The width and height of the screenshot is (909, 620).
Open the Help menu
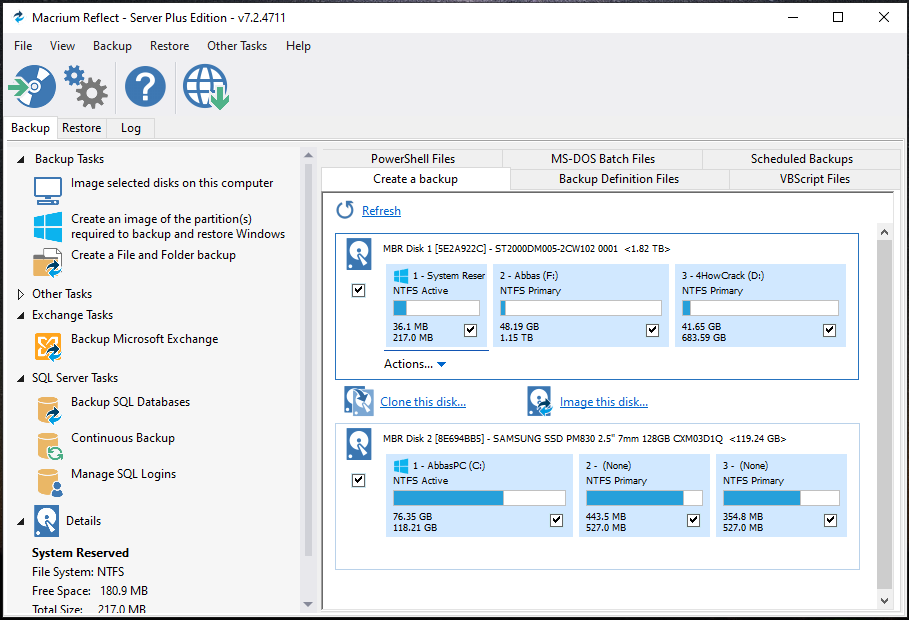[298, 46]
